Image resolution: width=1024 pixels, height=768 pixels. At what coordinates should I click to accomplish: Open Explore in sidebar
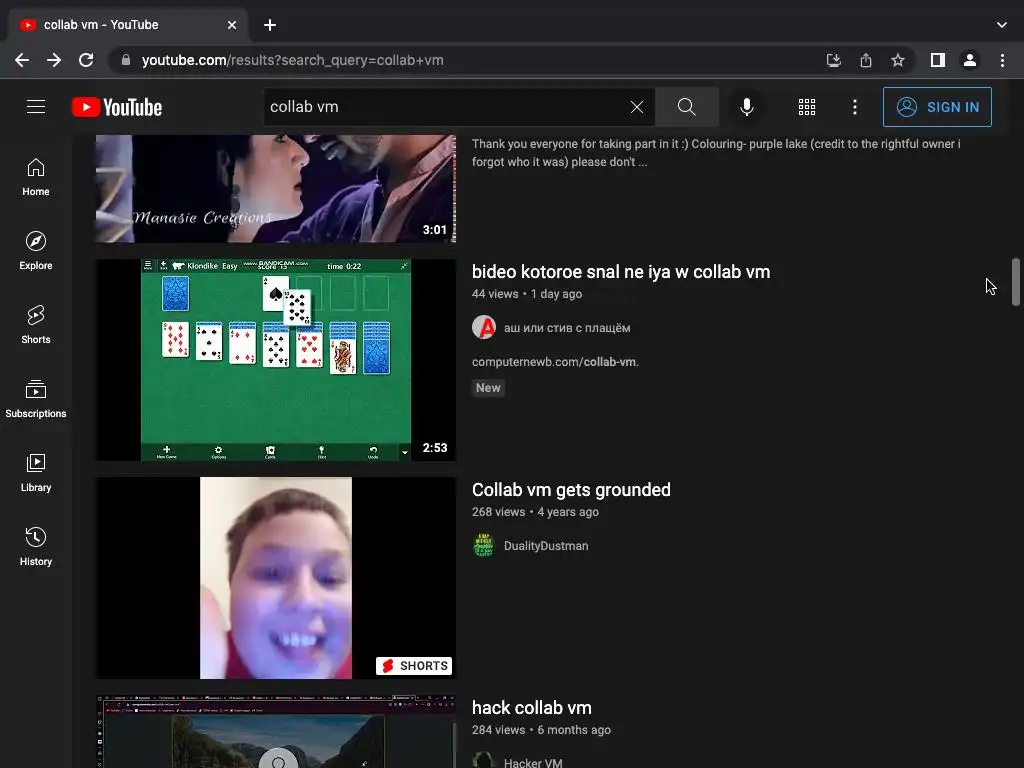coord(36,251)
